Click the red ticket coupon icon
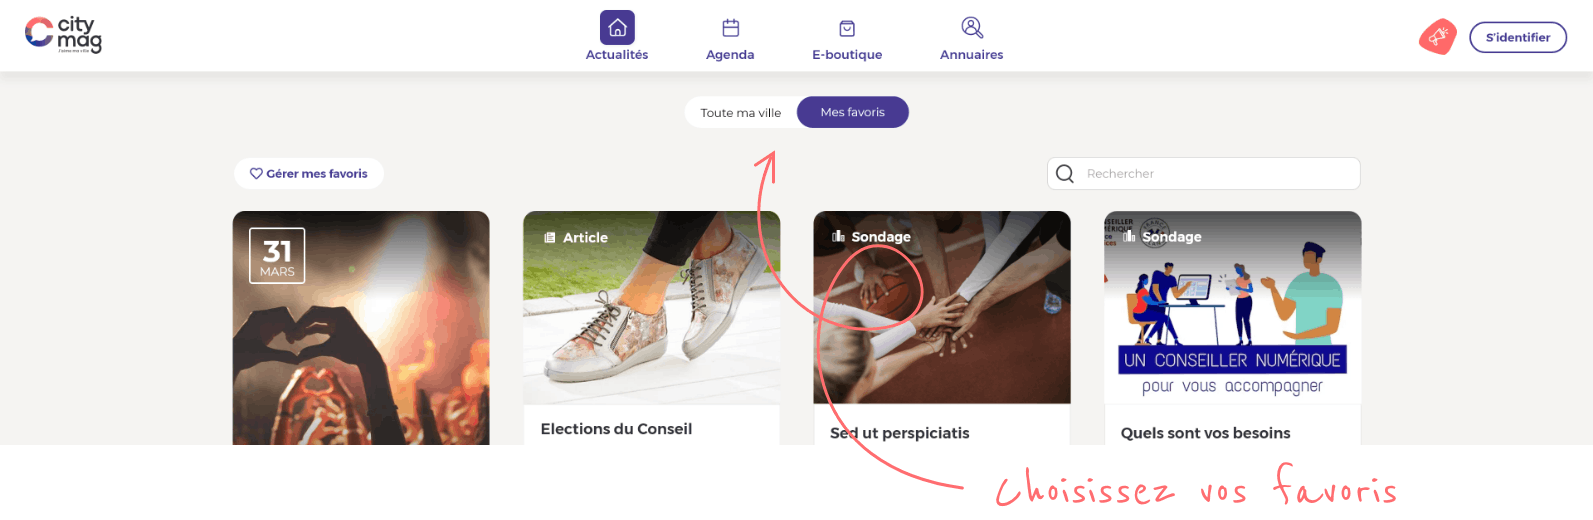This screenshot has height=520, width=1593. click(x=1438, y=37)
